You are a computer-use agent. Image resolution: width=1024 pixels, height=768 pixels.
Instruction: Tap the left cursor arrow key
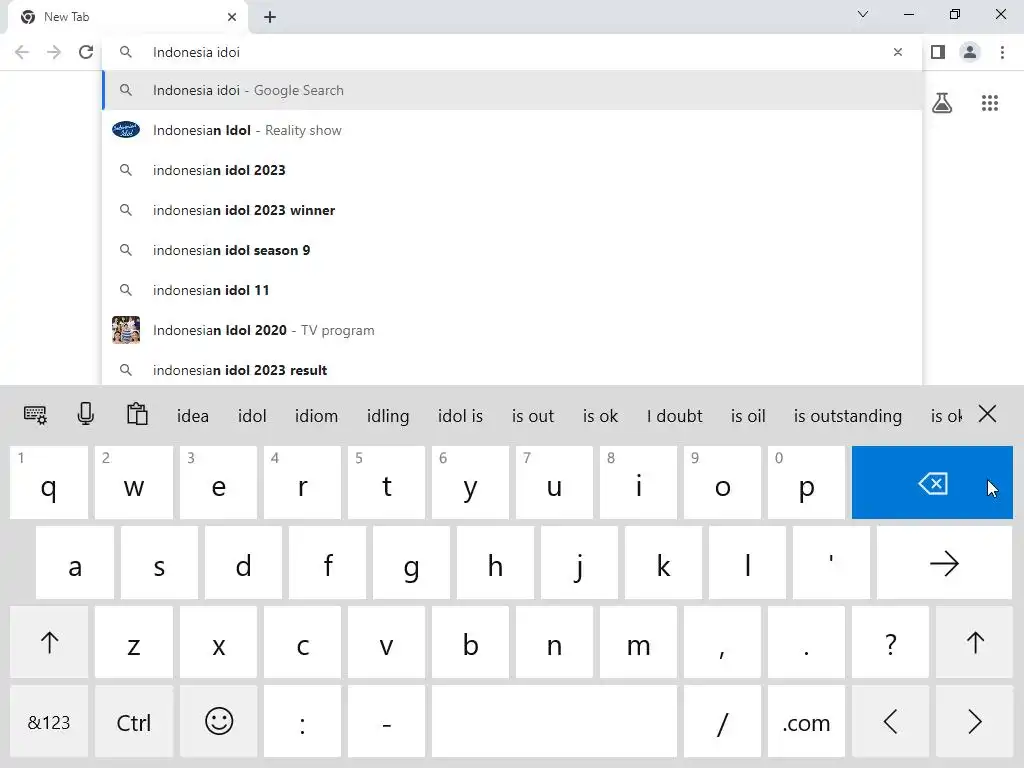890,722
